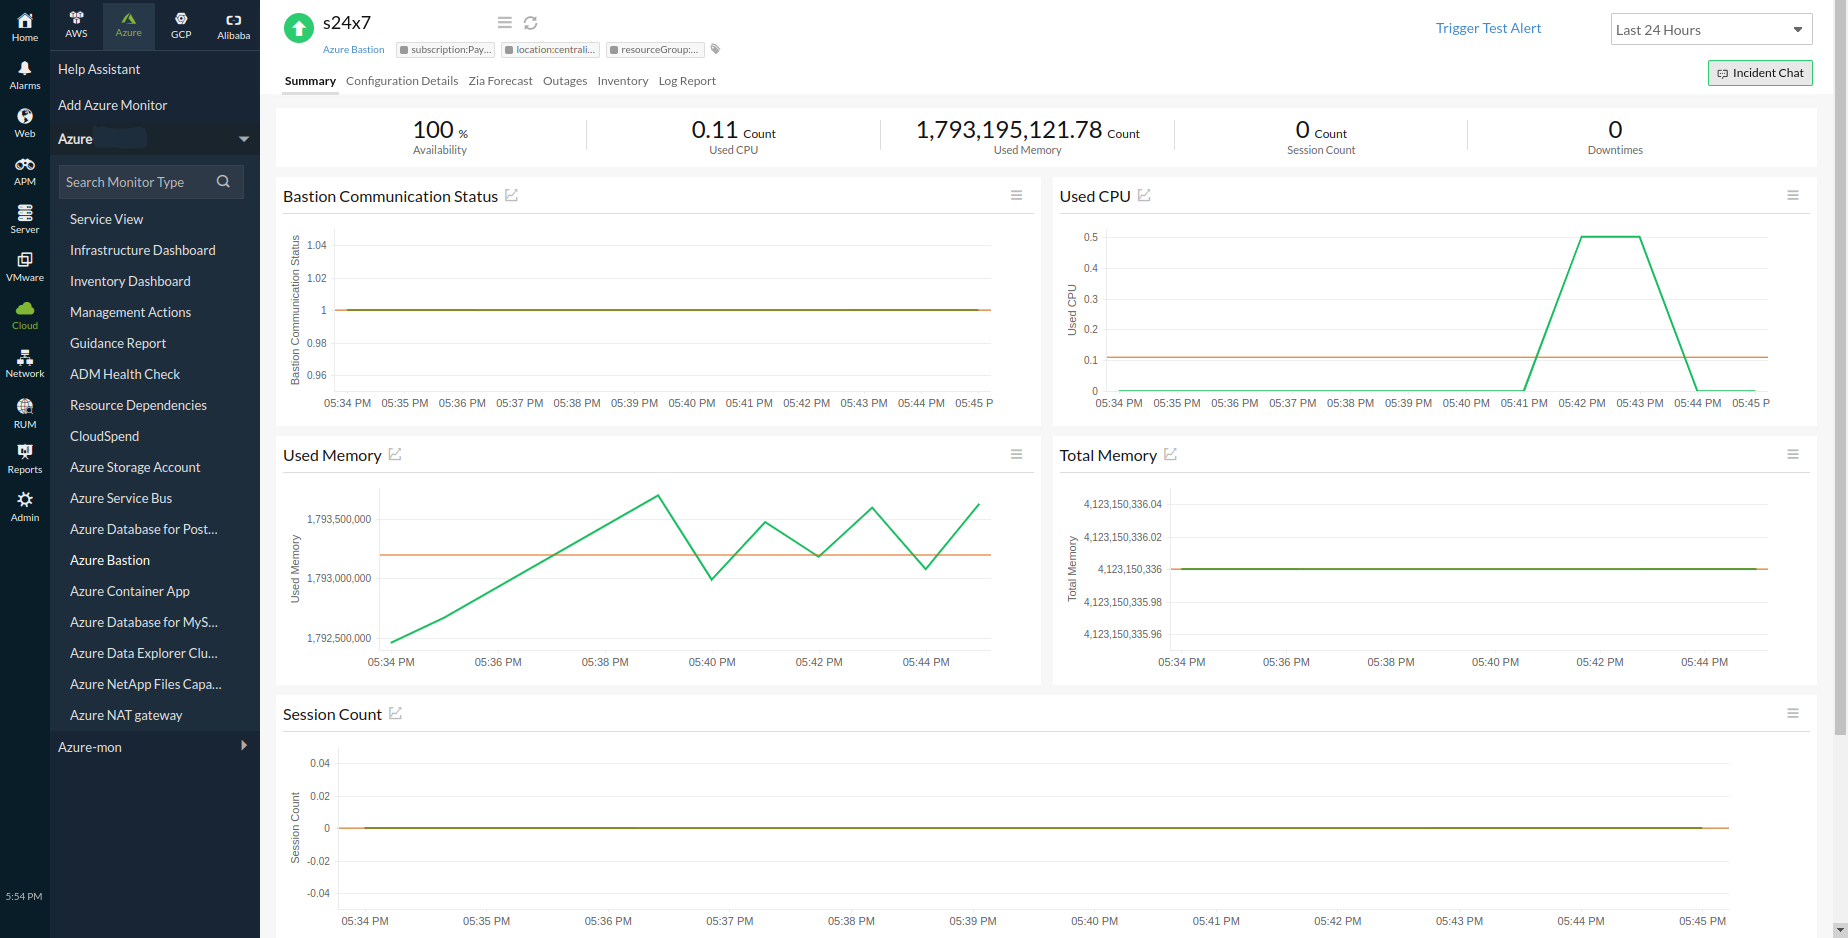Open Used CPU chart options menu
This screenshot has width=1848, height=938.
1793,195
